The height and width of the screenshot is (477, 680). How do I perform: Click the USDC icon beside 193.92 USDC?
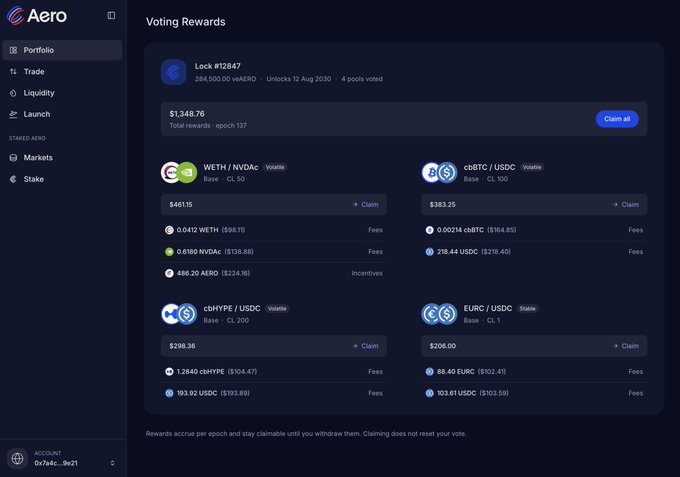point(169,393)
